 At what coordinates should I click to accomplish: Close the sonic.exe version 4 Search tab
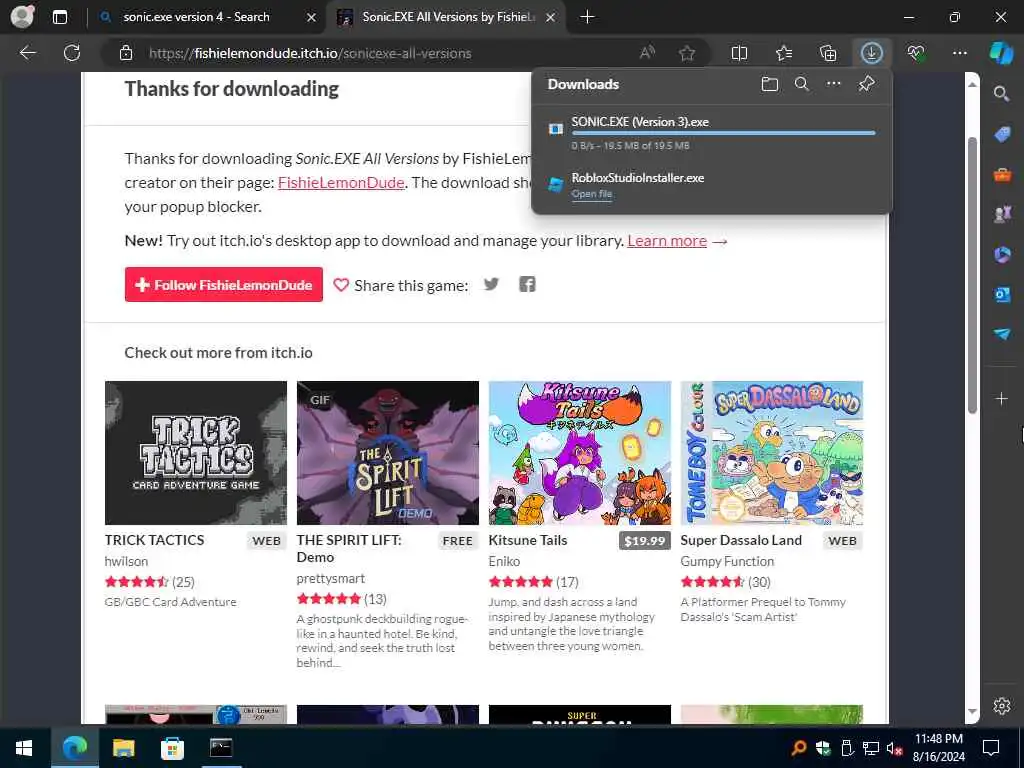pos(312,17)
